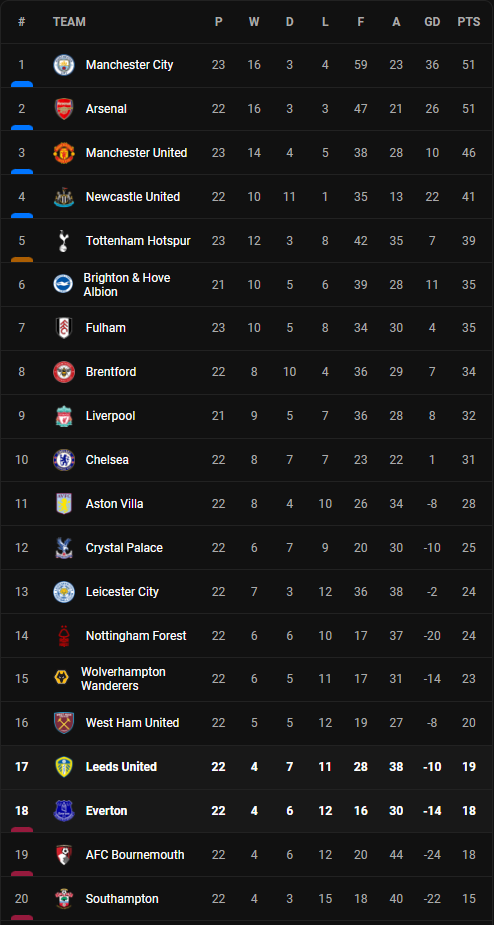Click the AFC Bournemouth club crest
Viewport: 494px width, 925px height.
point(64,855)
